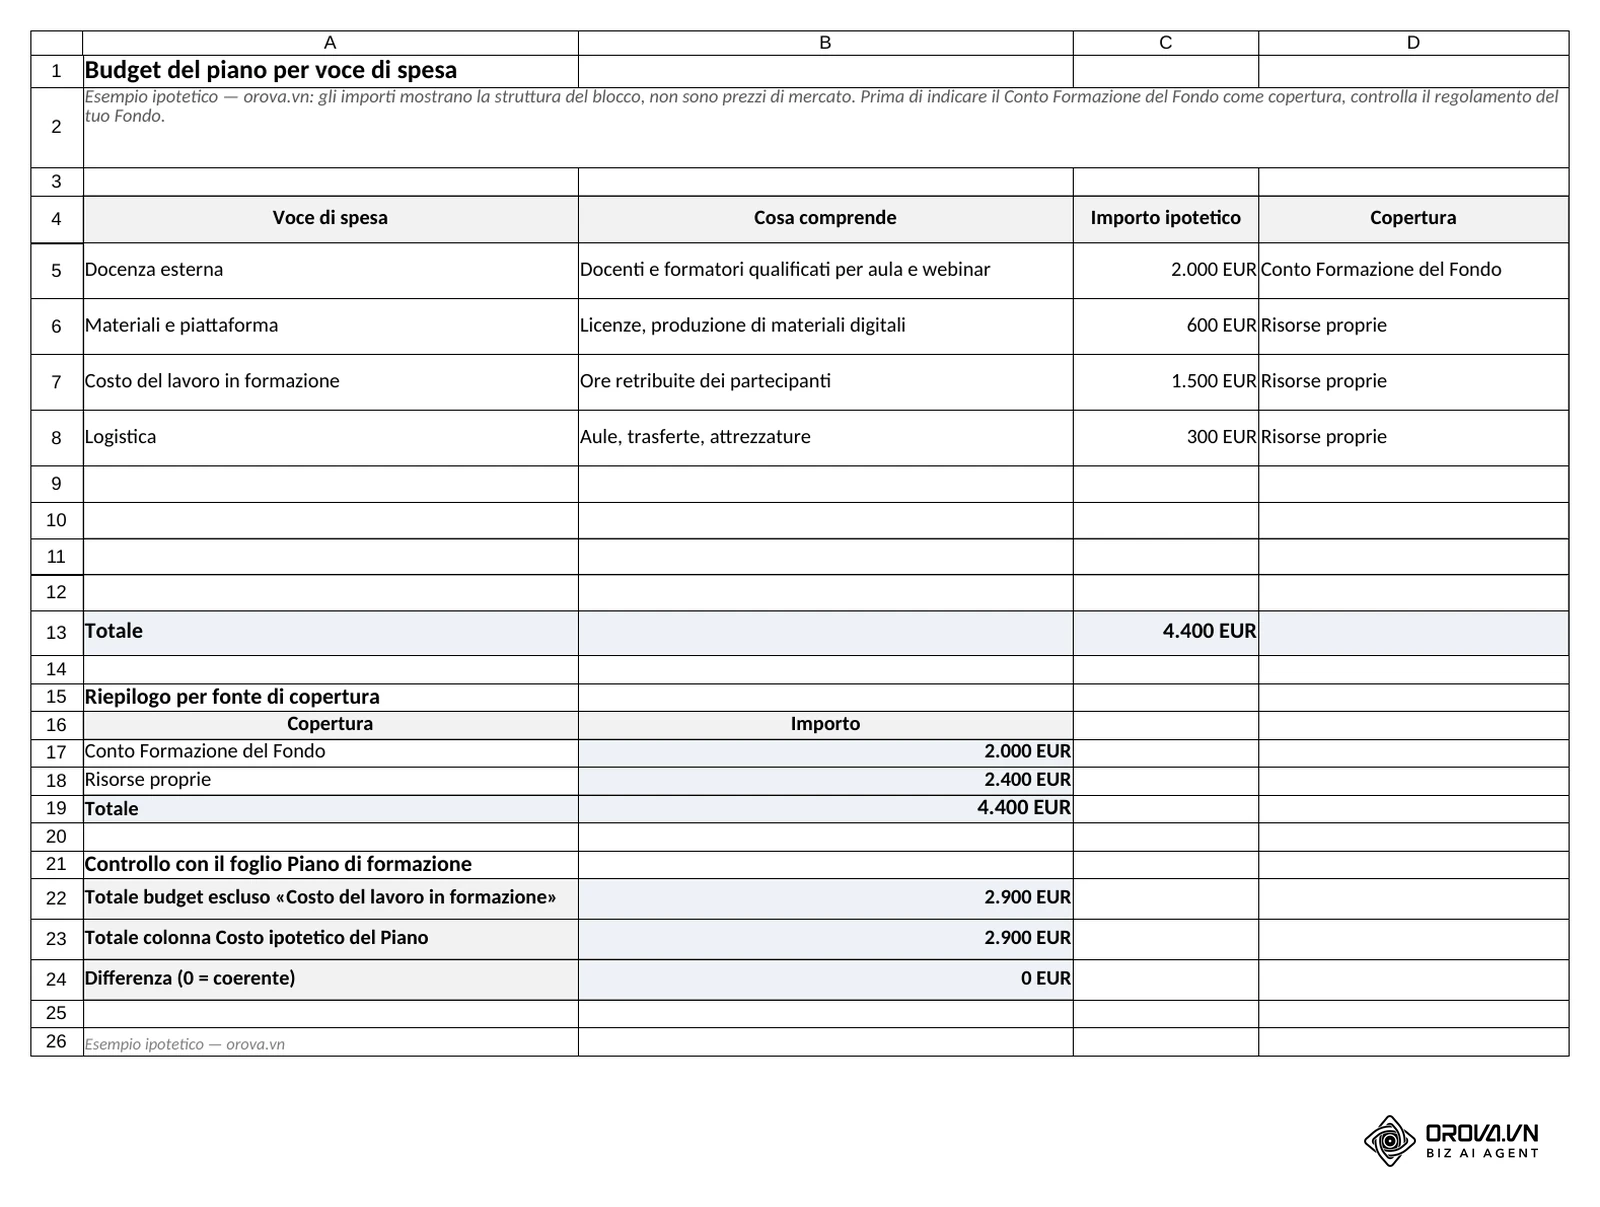Select column A header
The height and width of the screenshot is (1207, 1600).
[x=330, y=43]
